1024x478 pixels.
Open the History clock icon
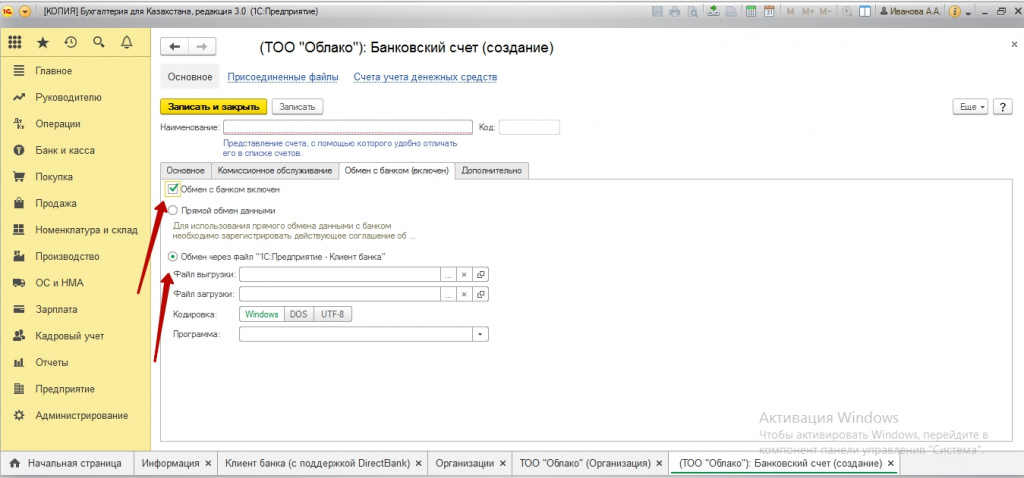[x=71, y=42]
